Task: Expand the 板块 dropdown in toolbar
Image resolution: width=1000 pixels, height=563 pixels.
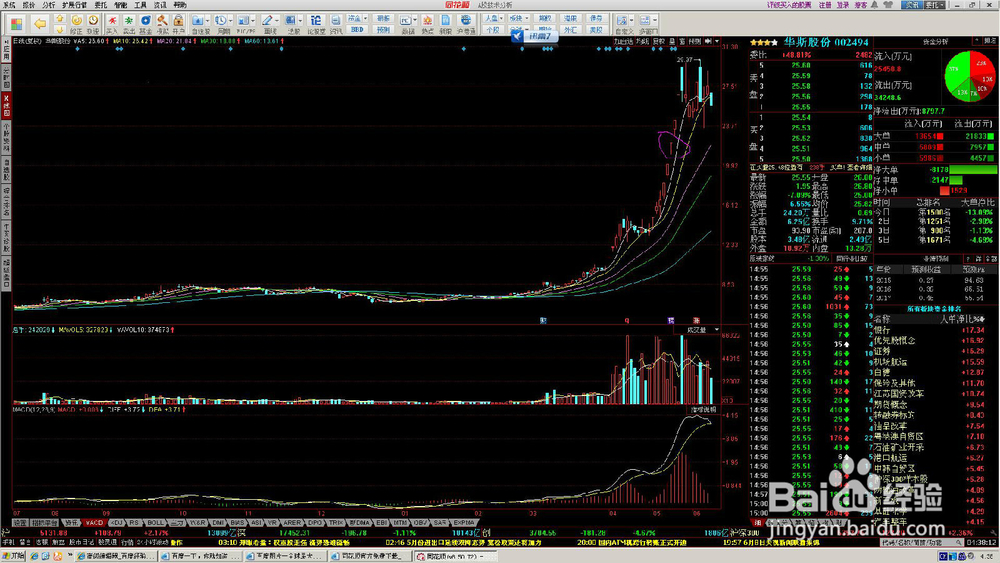Action: point(527,18)
